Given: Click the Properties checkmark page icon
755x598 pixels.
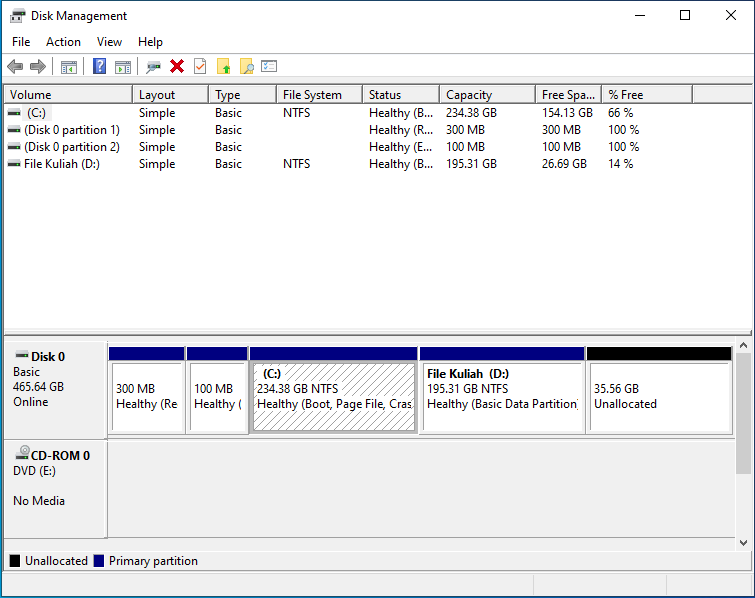Looking at the screenshot, I should coord(200,67).
